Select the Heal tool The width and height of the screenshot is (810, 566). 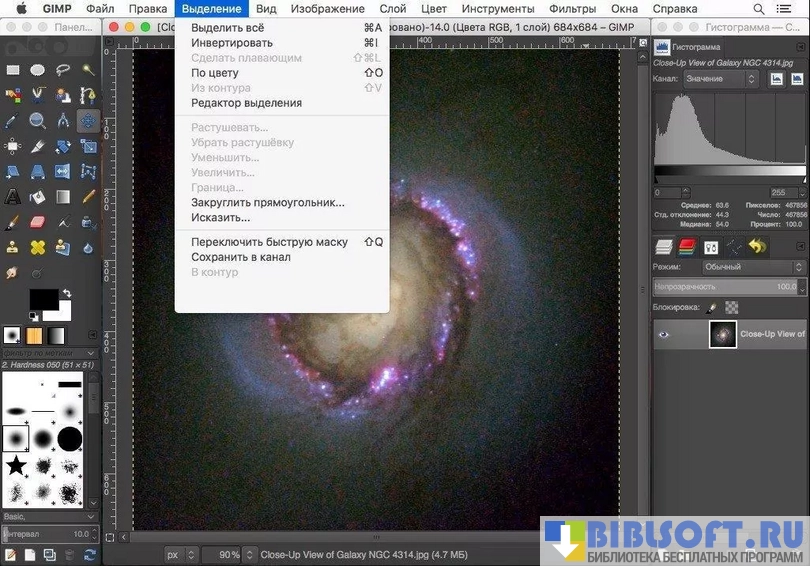point(38,247)
